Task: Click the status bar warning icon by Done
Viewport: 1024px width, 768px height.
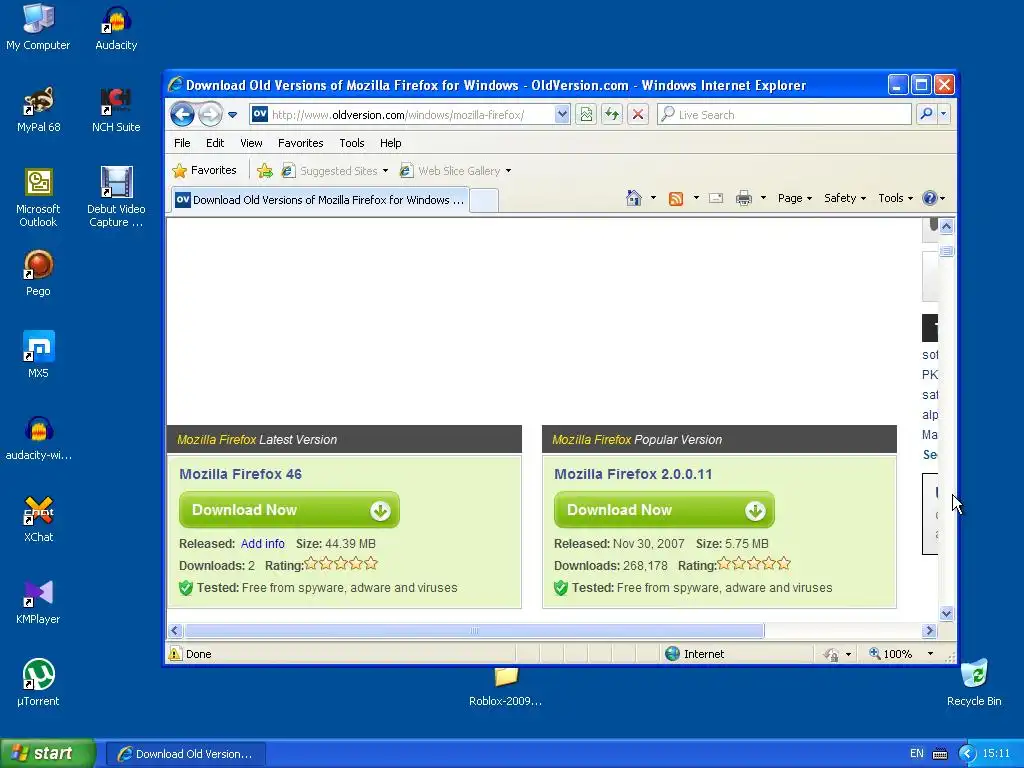Action: pyautogui.click(x=175, y=654)
